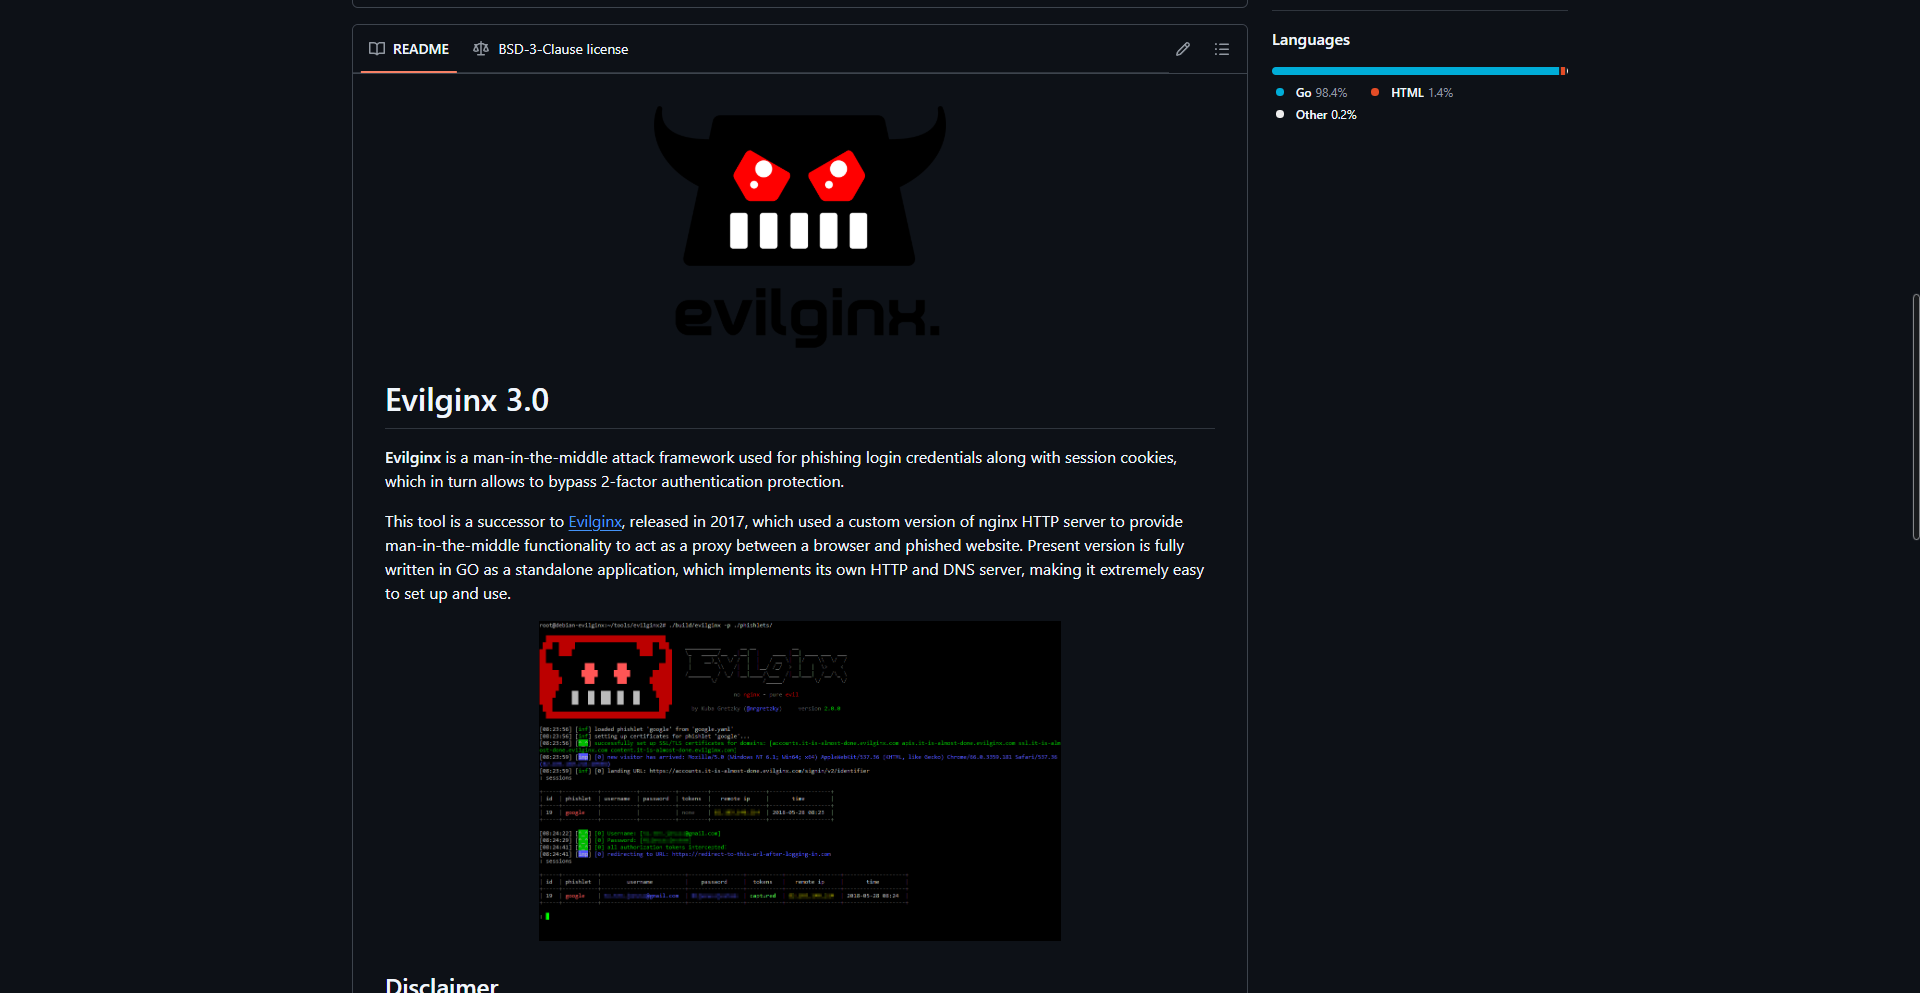Click the README book icon
This screenshot has width=1920, height=993.
[377, 49]
